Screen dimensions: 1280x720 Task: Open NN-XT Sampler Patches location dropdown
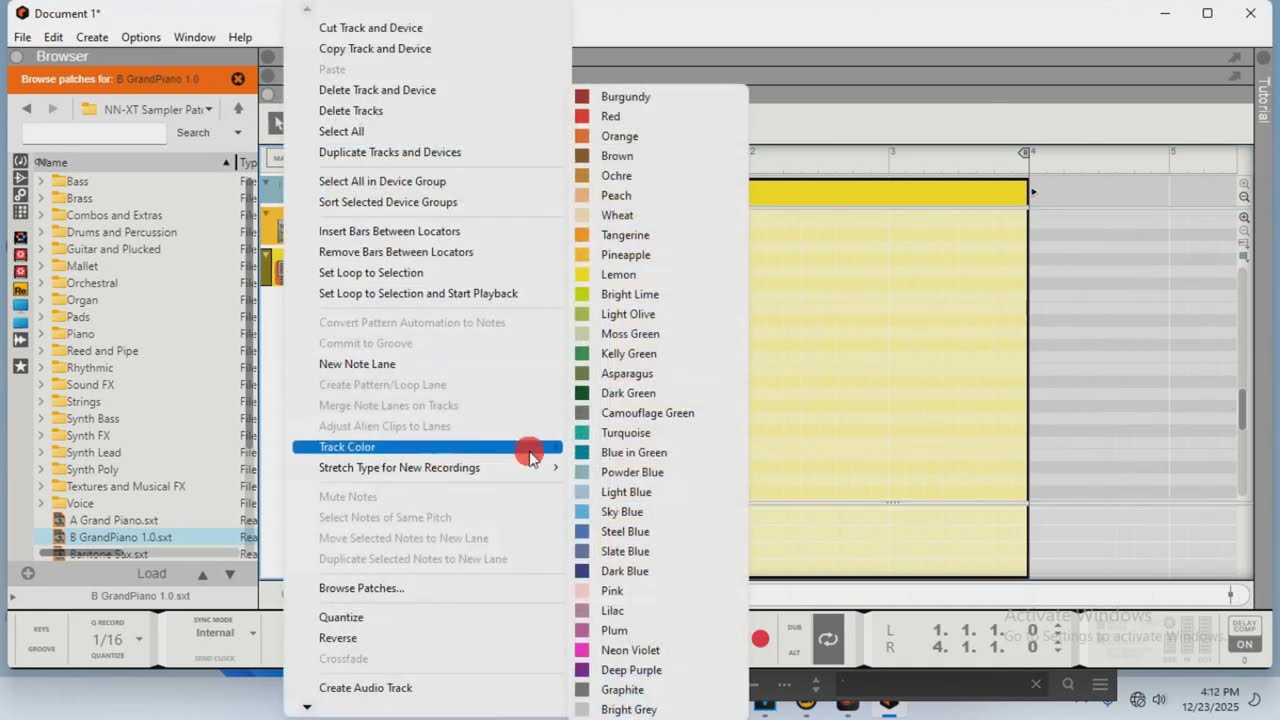147,109
